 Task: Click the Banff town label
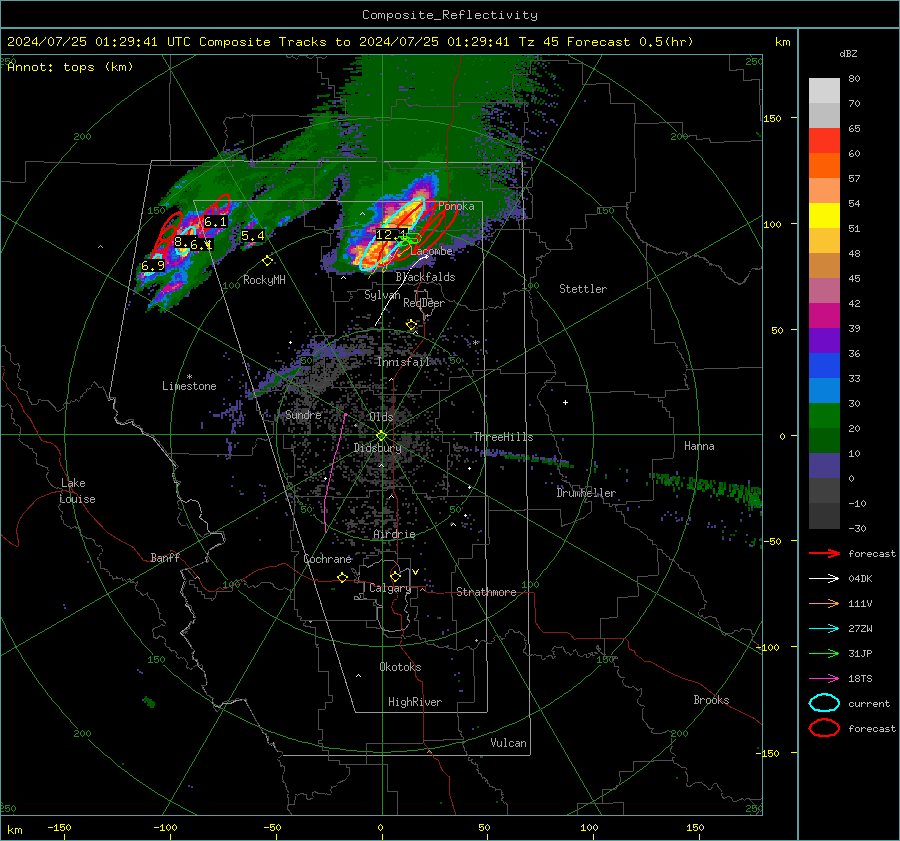click(165, 557)
